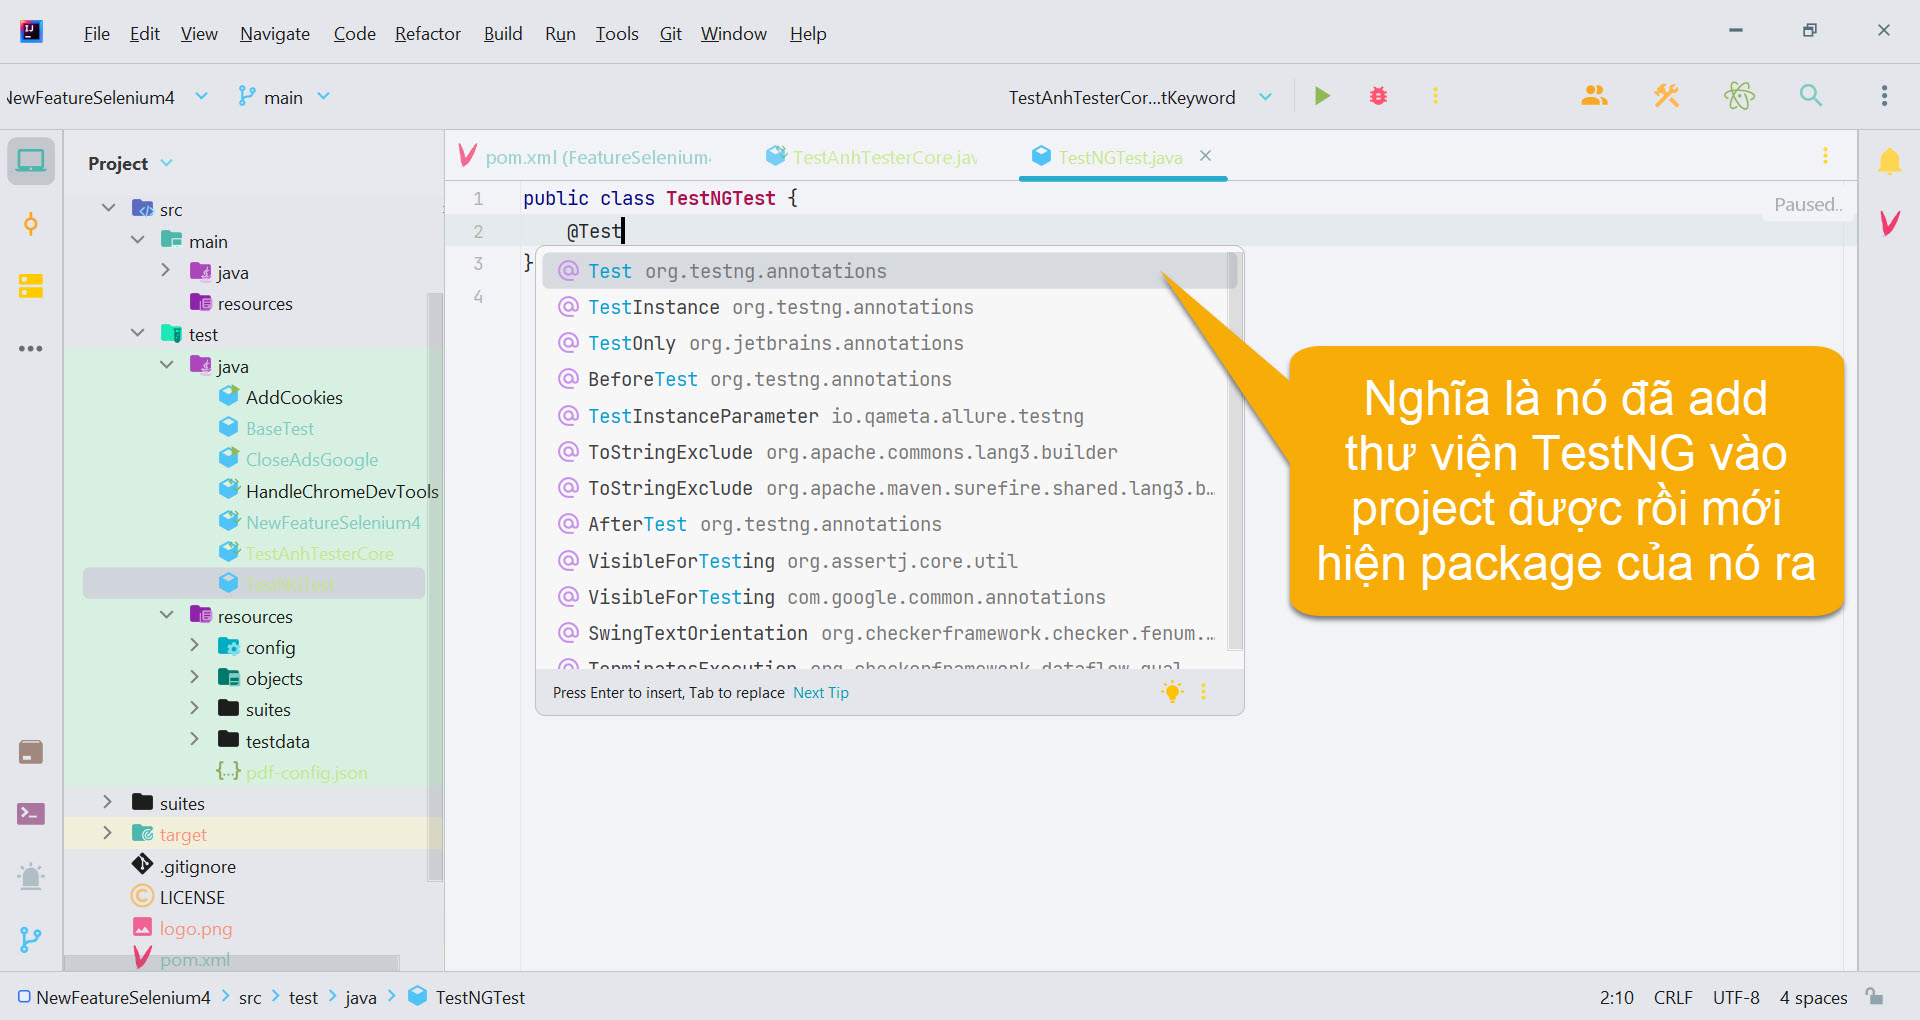
Task: Click 2:10 cursor position in status bar
Action: pyautogui.click(x=1616, y=998)
